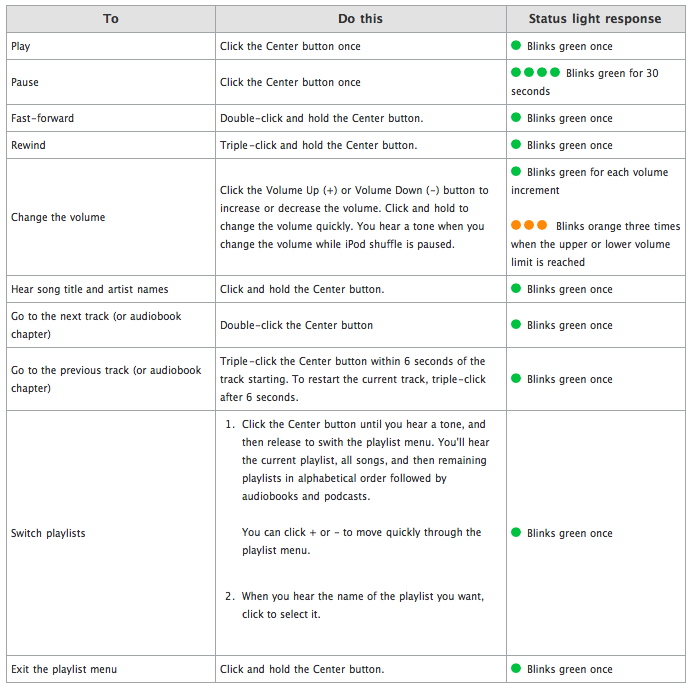692x688 pixels.
Task: Click green dot in Exit playlist menu row
Action: 517,669
